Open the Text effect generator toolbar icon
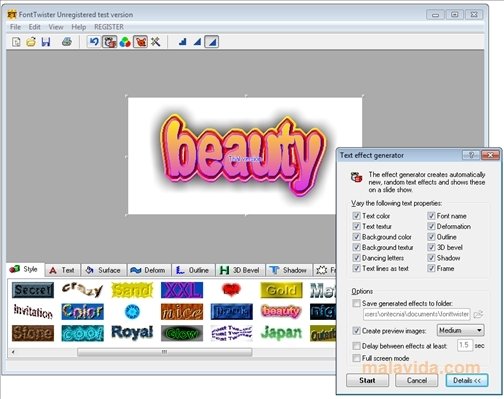504x399 pixels. pyautogui.click(x=109, y=42)
